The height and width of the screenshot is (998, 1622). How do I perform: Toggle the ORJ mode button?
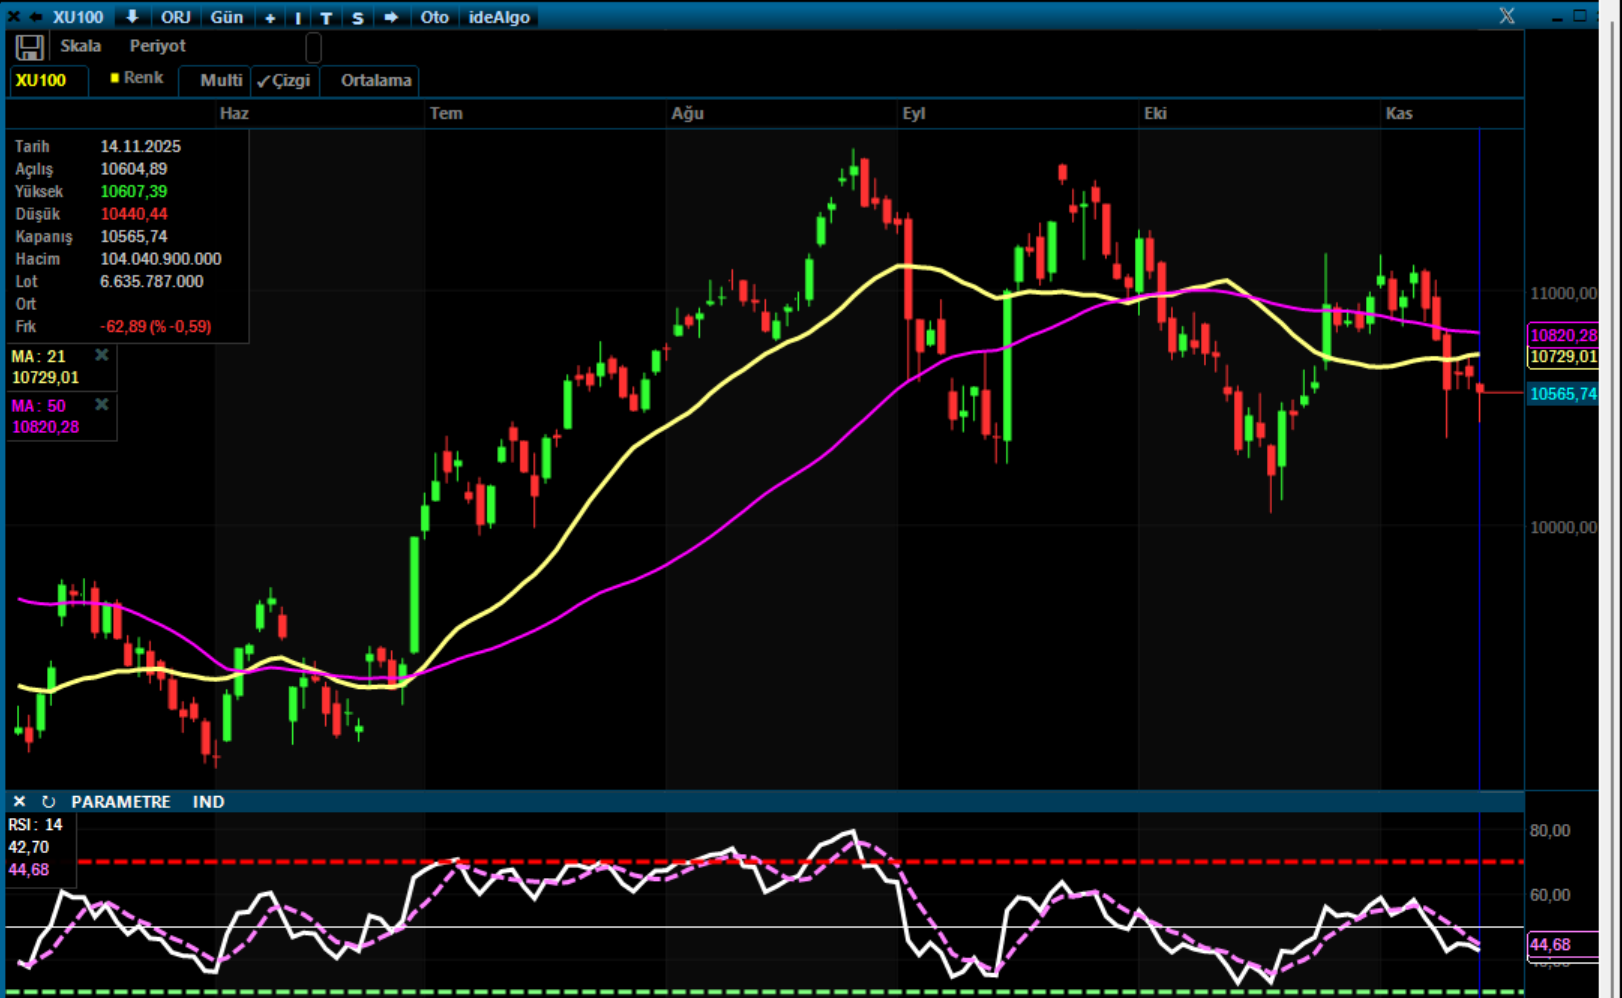point(175,17)
